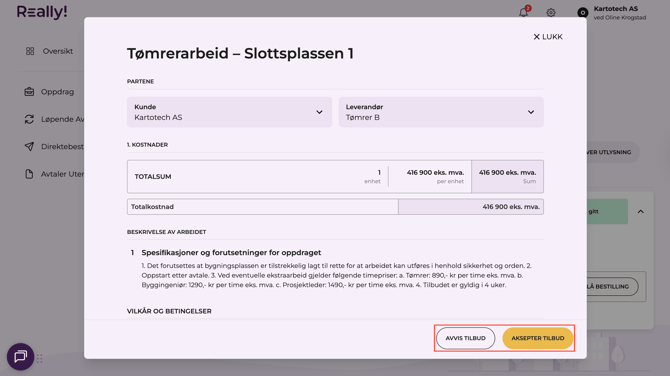This screenshot has height=376, width=670.
Task: Click the green status badge behind dialog
Action: [x=607, y=212]
